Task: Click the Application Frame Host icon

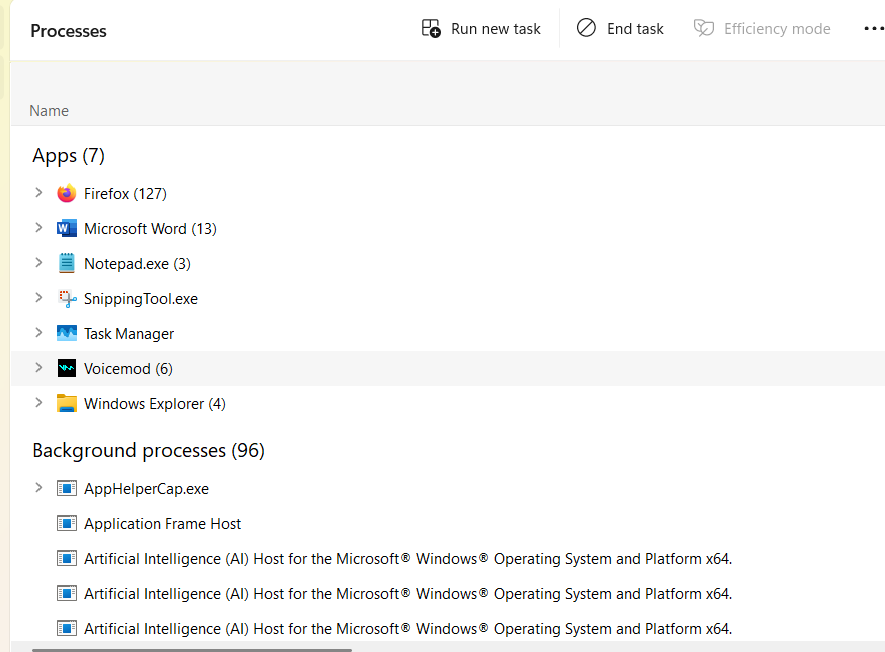Action: [67, 523]
